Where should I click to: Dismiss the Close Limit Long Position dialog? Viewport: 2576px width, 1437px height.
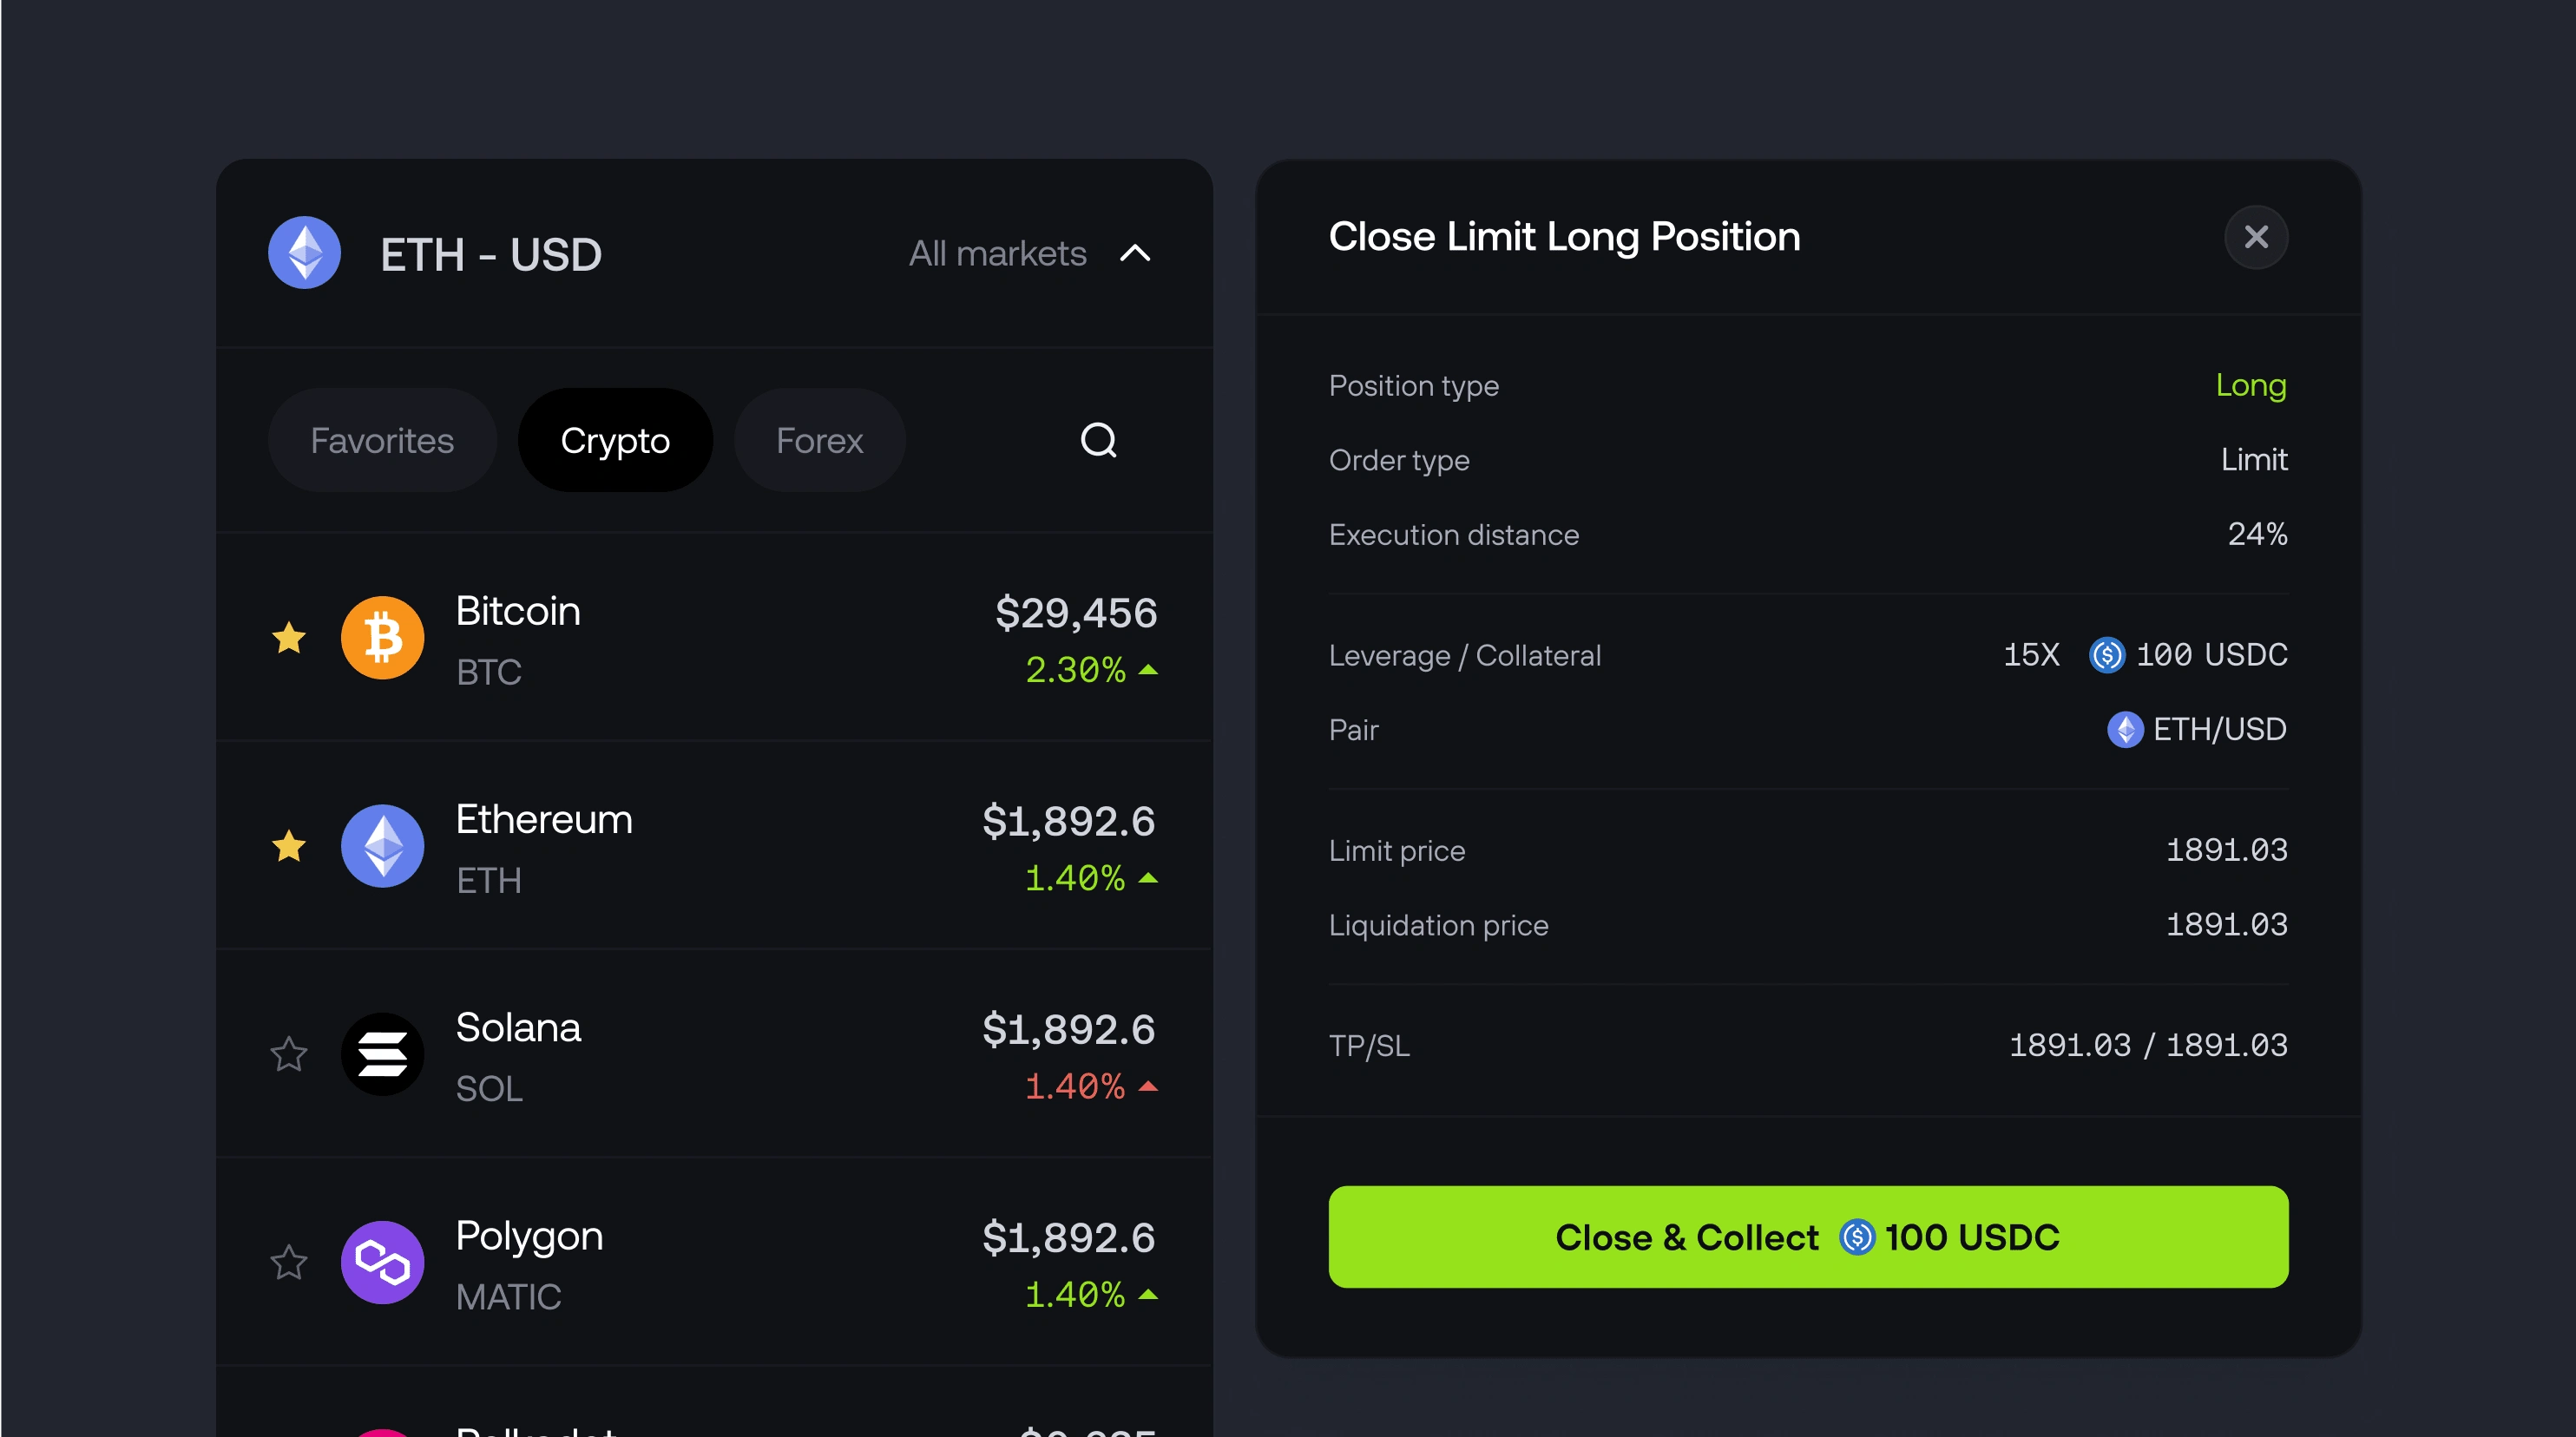click(x=2256, y=237)
